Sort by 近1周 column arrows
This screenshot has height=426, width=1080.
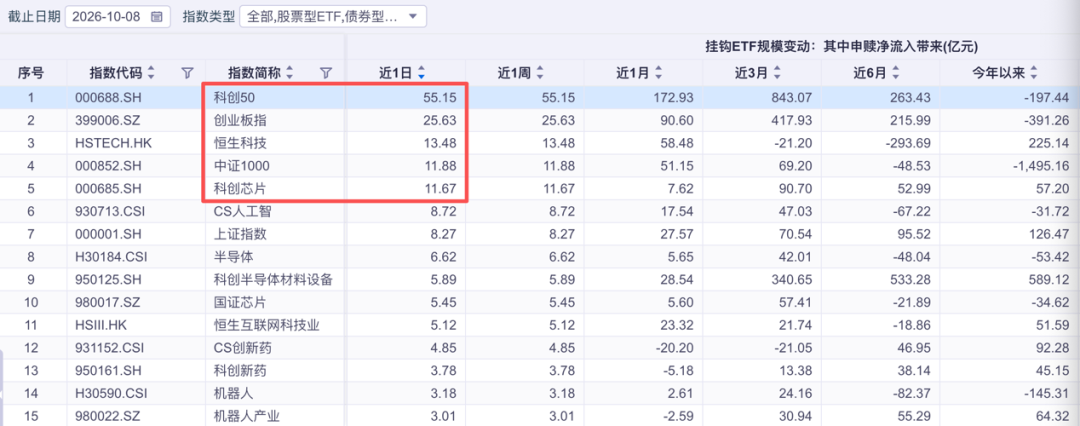coord(540,72)
